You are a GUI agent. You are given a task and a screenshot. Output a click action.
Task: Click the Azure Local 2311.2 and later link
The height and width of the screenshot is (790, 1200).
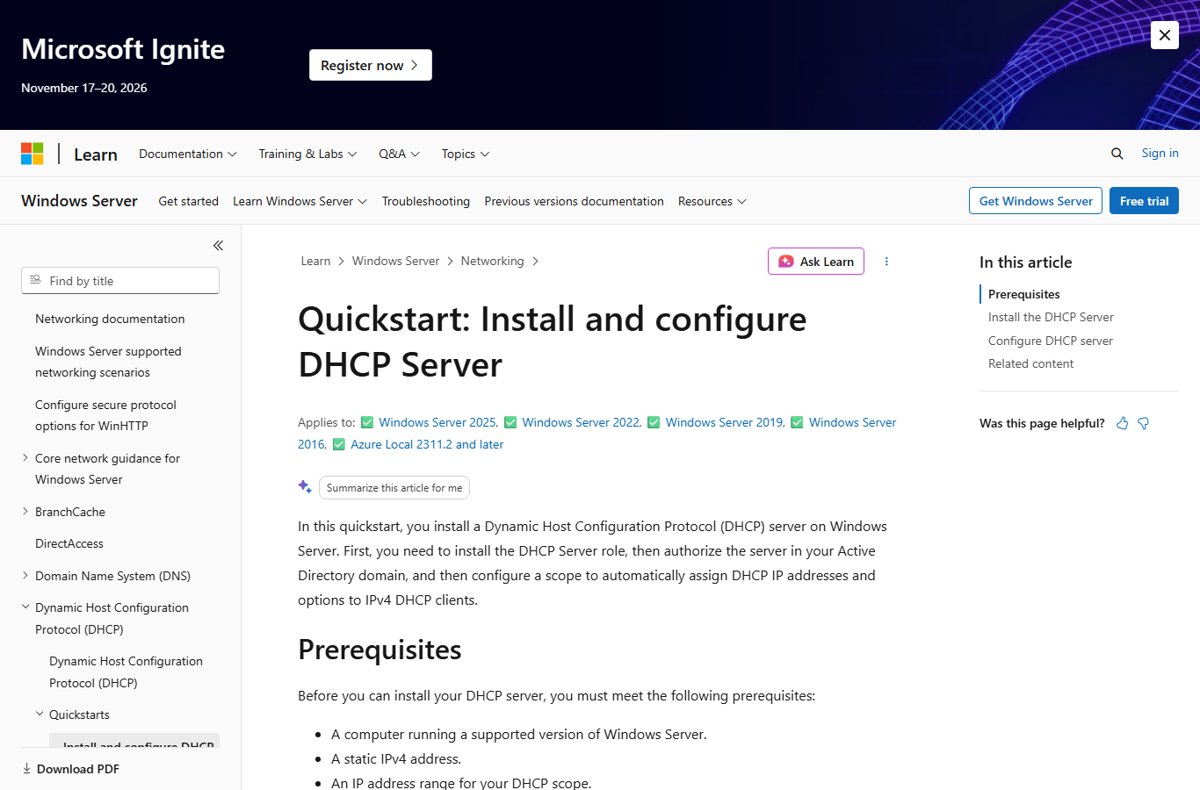(x=427, y=445)
